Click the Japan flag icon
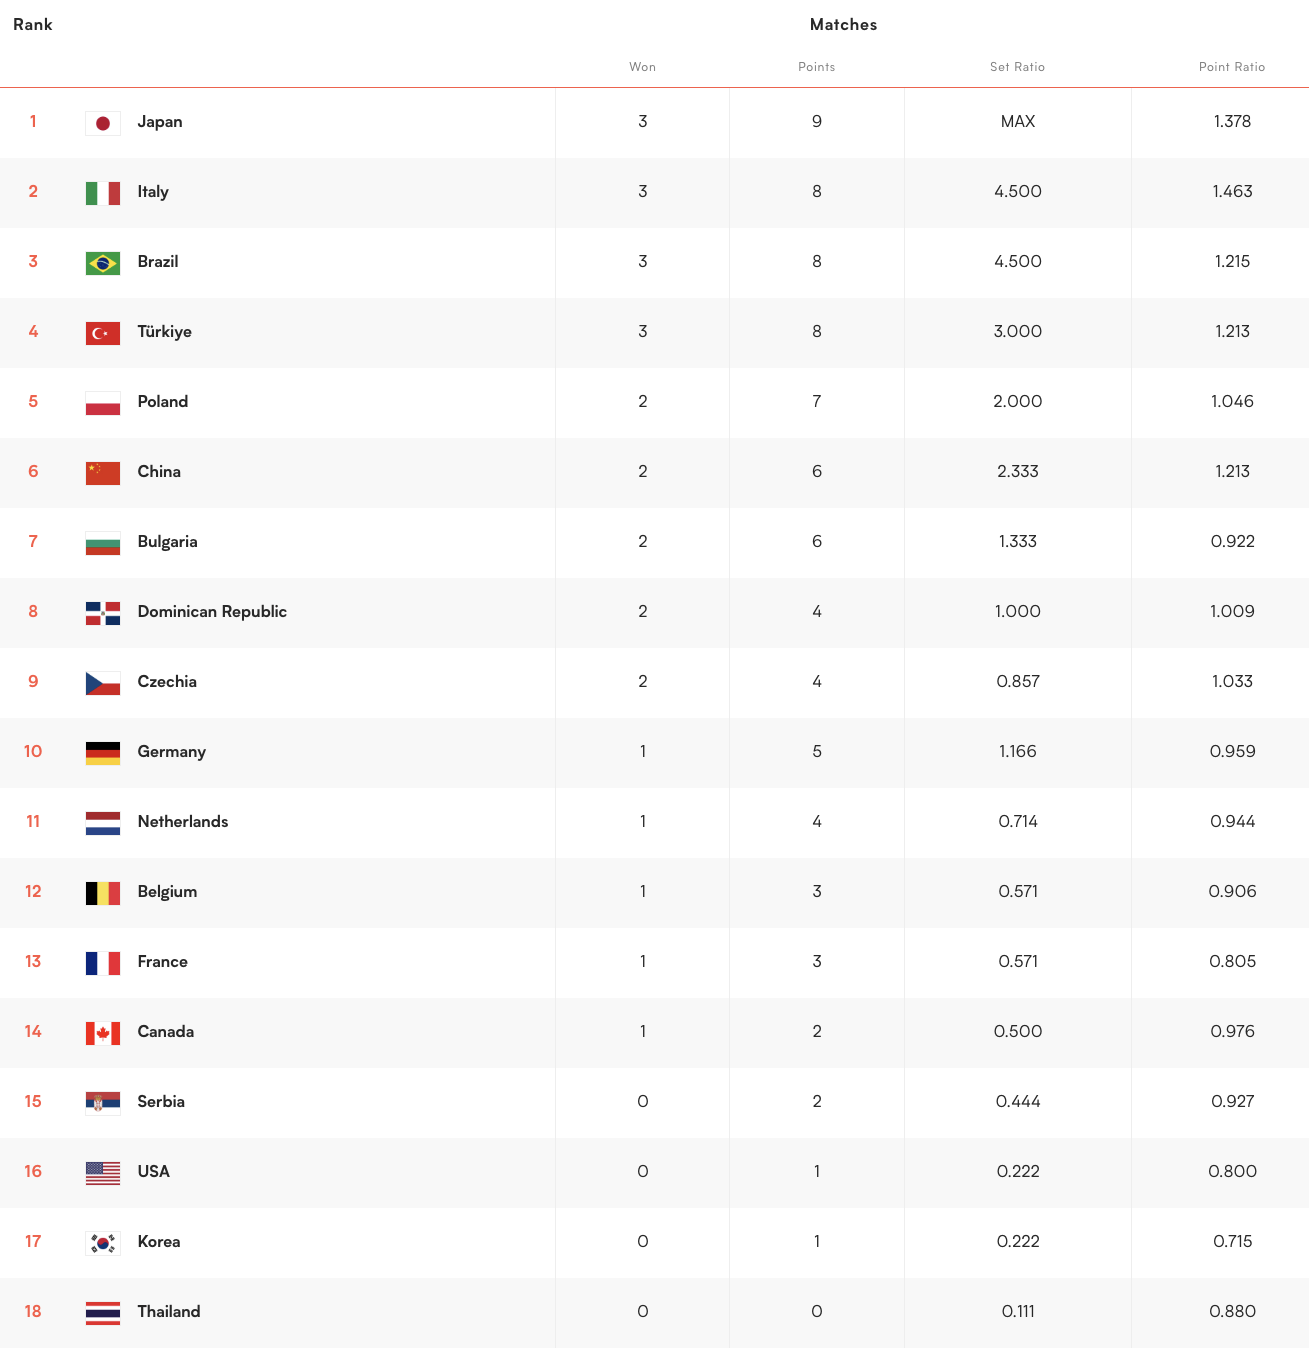The height and width of the screenshot is (1357, 1309). (103, 123)
